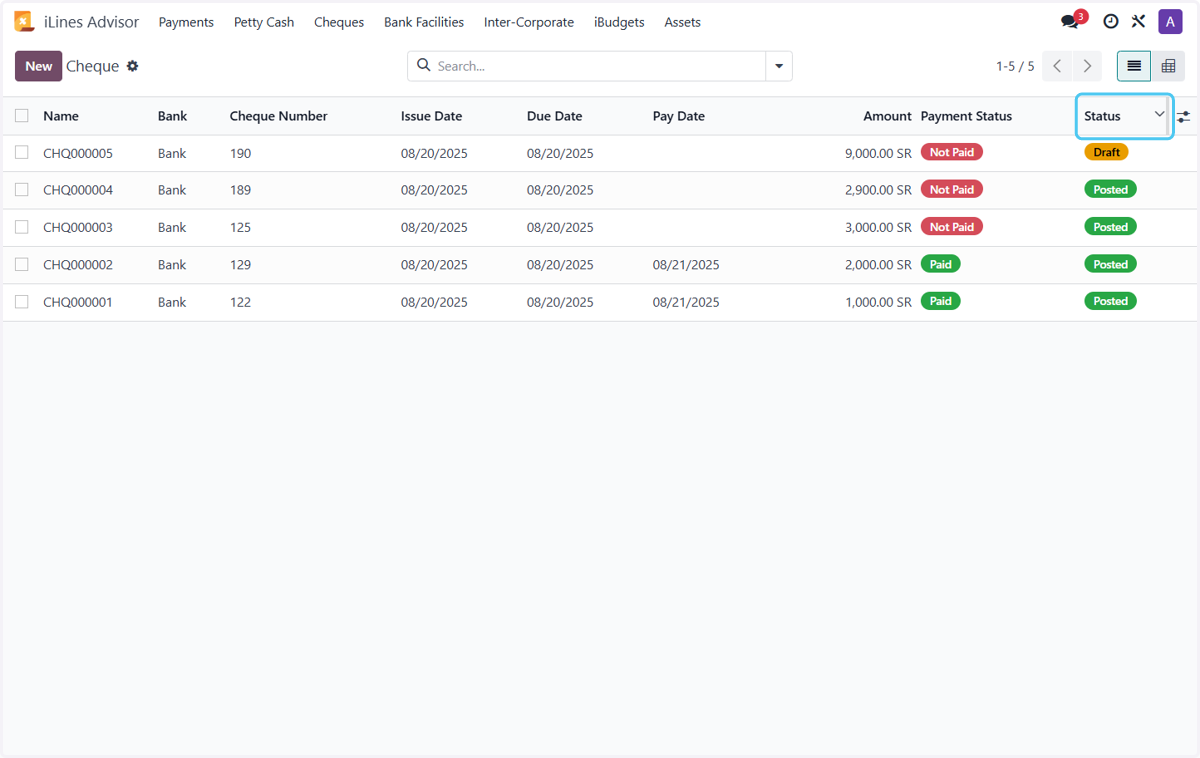1200x758 pixels.
Task: Open the conversations messages icon
Action: click(1071, 22)
